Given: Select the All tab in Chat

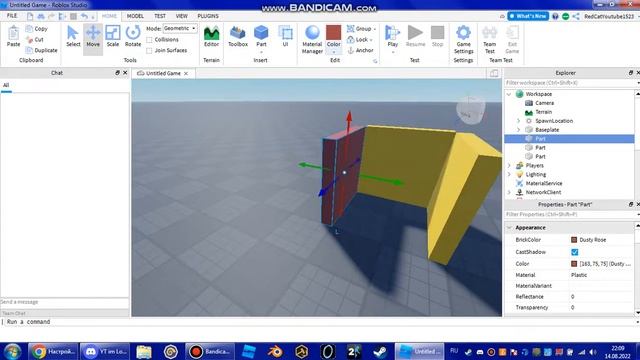Looking at the screenshot, I should click(x=6, y=85).
